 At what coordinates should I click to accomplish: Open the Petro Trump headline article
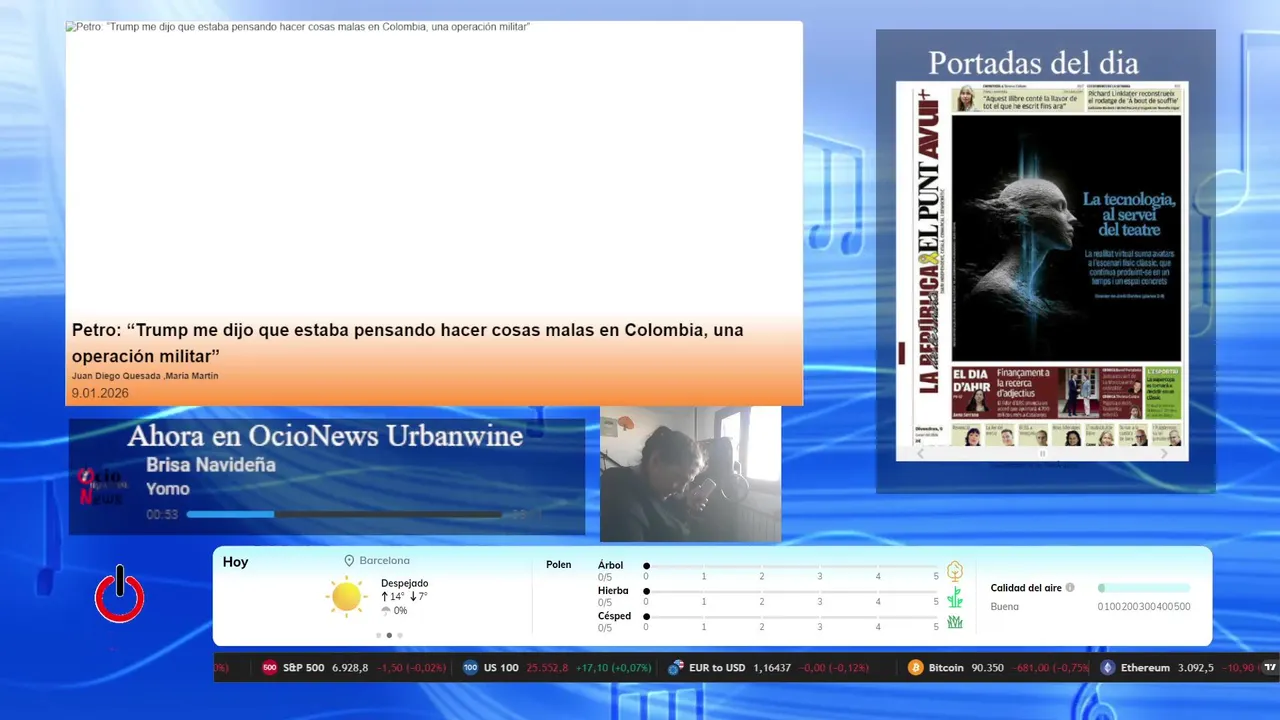(x=408, y=343)
